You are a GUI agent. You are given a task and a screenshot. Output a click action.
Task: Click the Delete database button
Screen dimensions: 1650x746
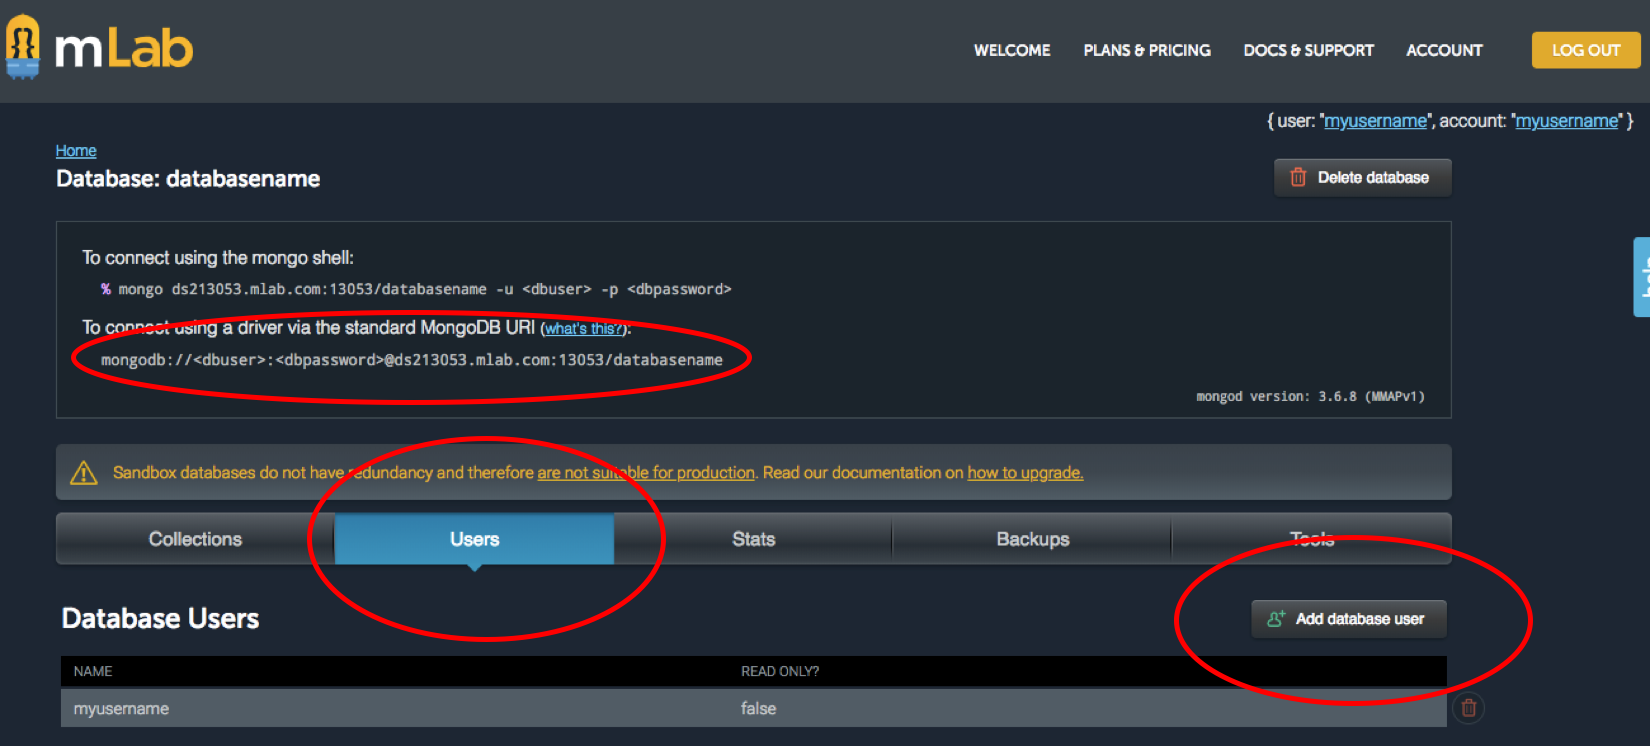[x=1362, y=177]
